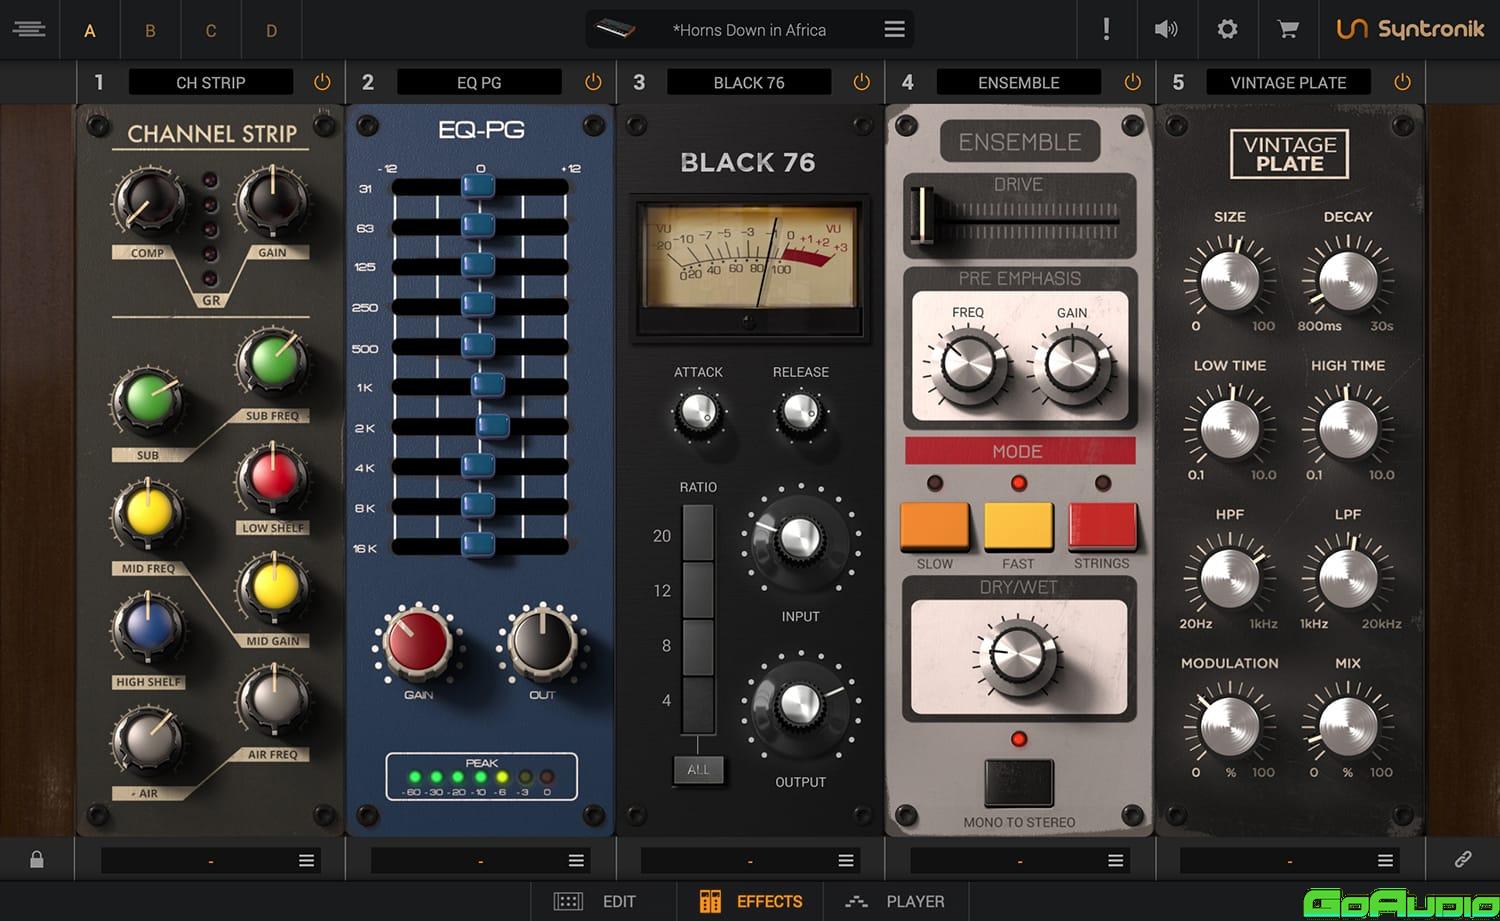Open the VINTAGE PLATE effect selector
The image size is (1500, 921).
click(1288, 82)
